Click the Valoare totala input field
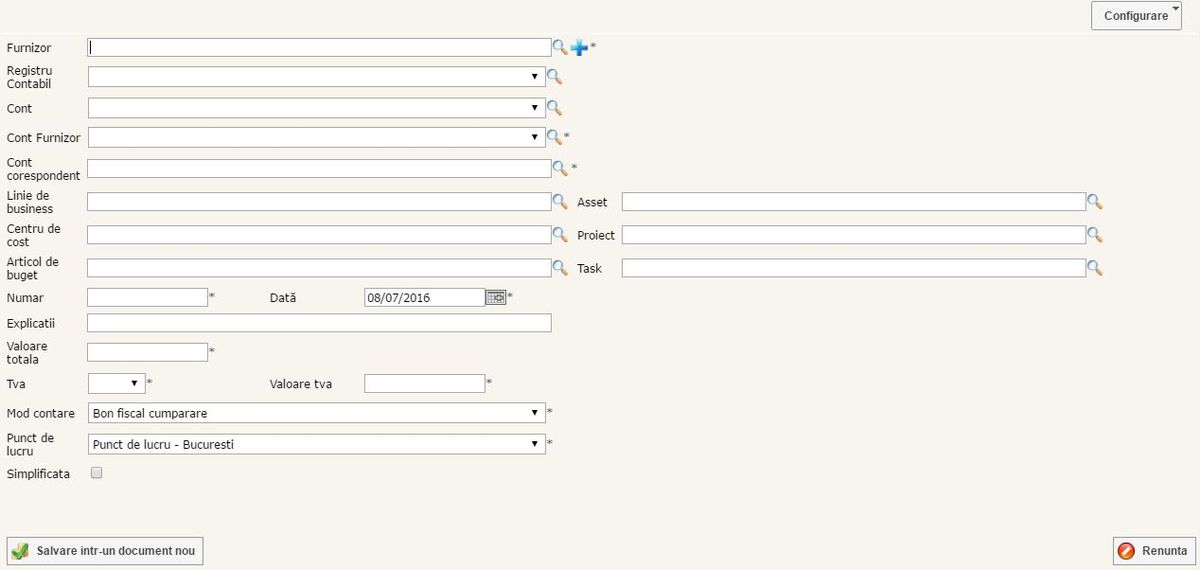The width and height of the screenshot is (1200, 570). click(x=148, y=352)
